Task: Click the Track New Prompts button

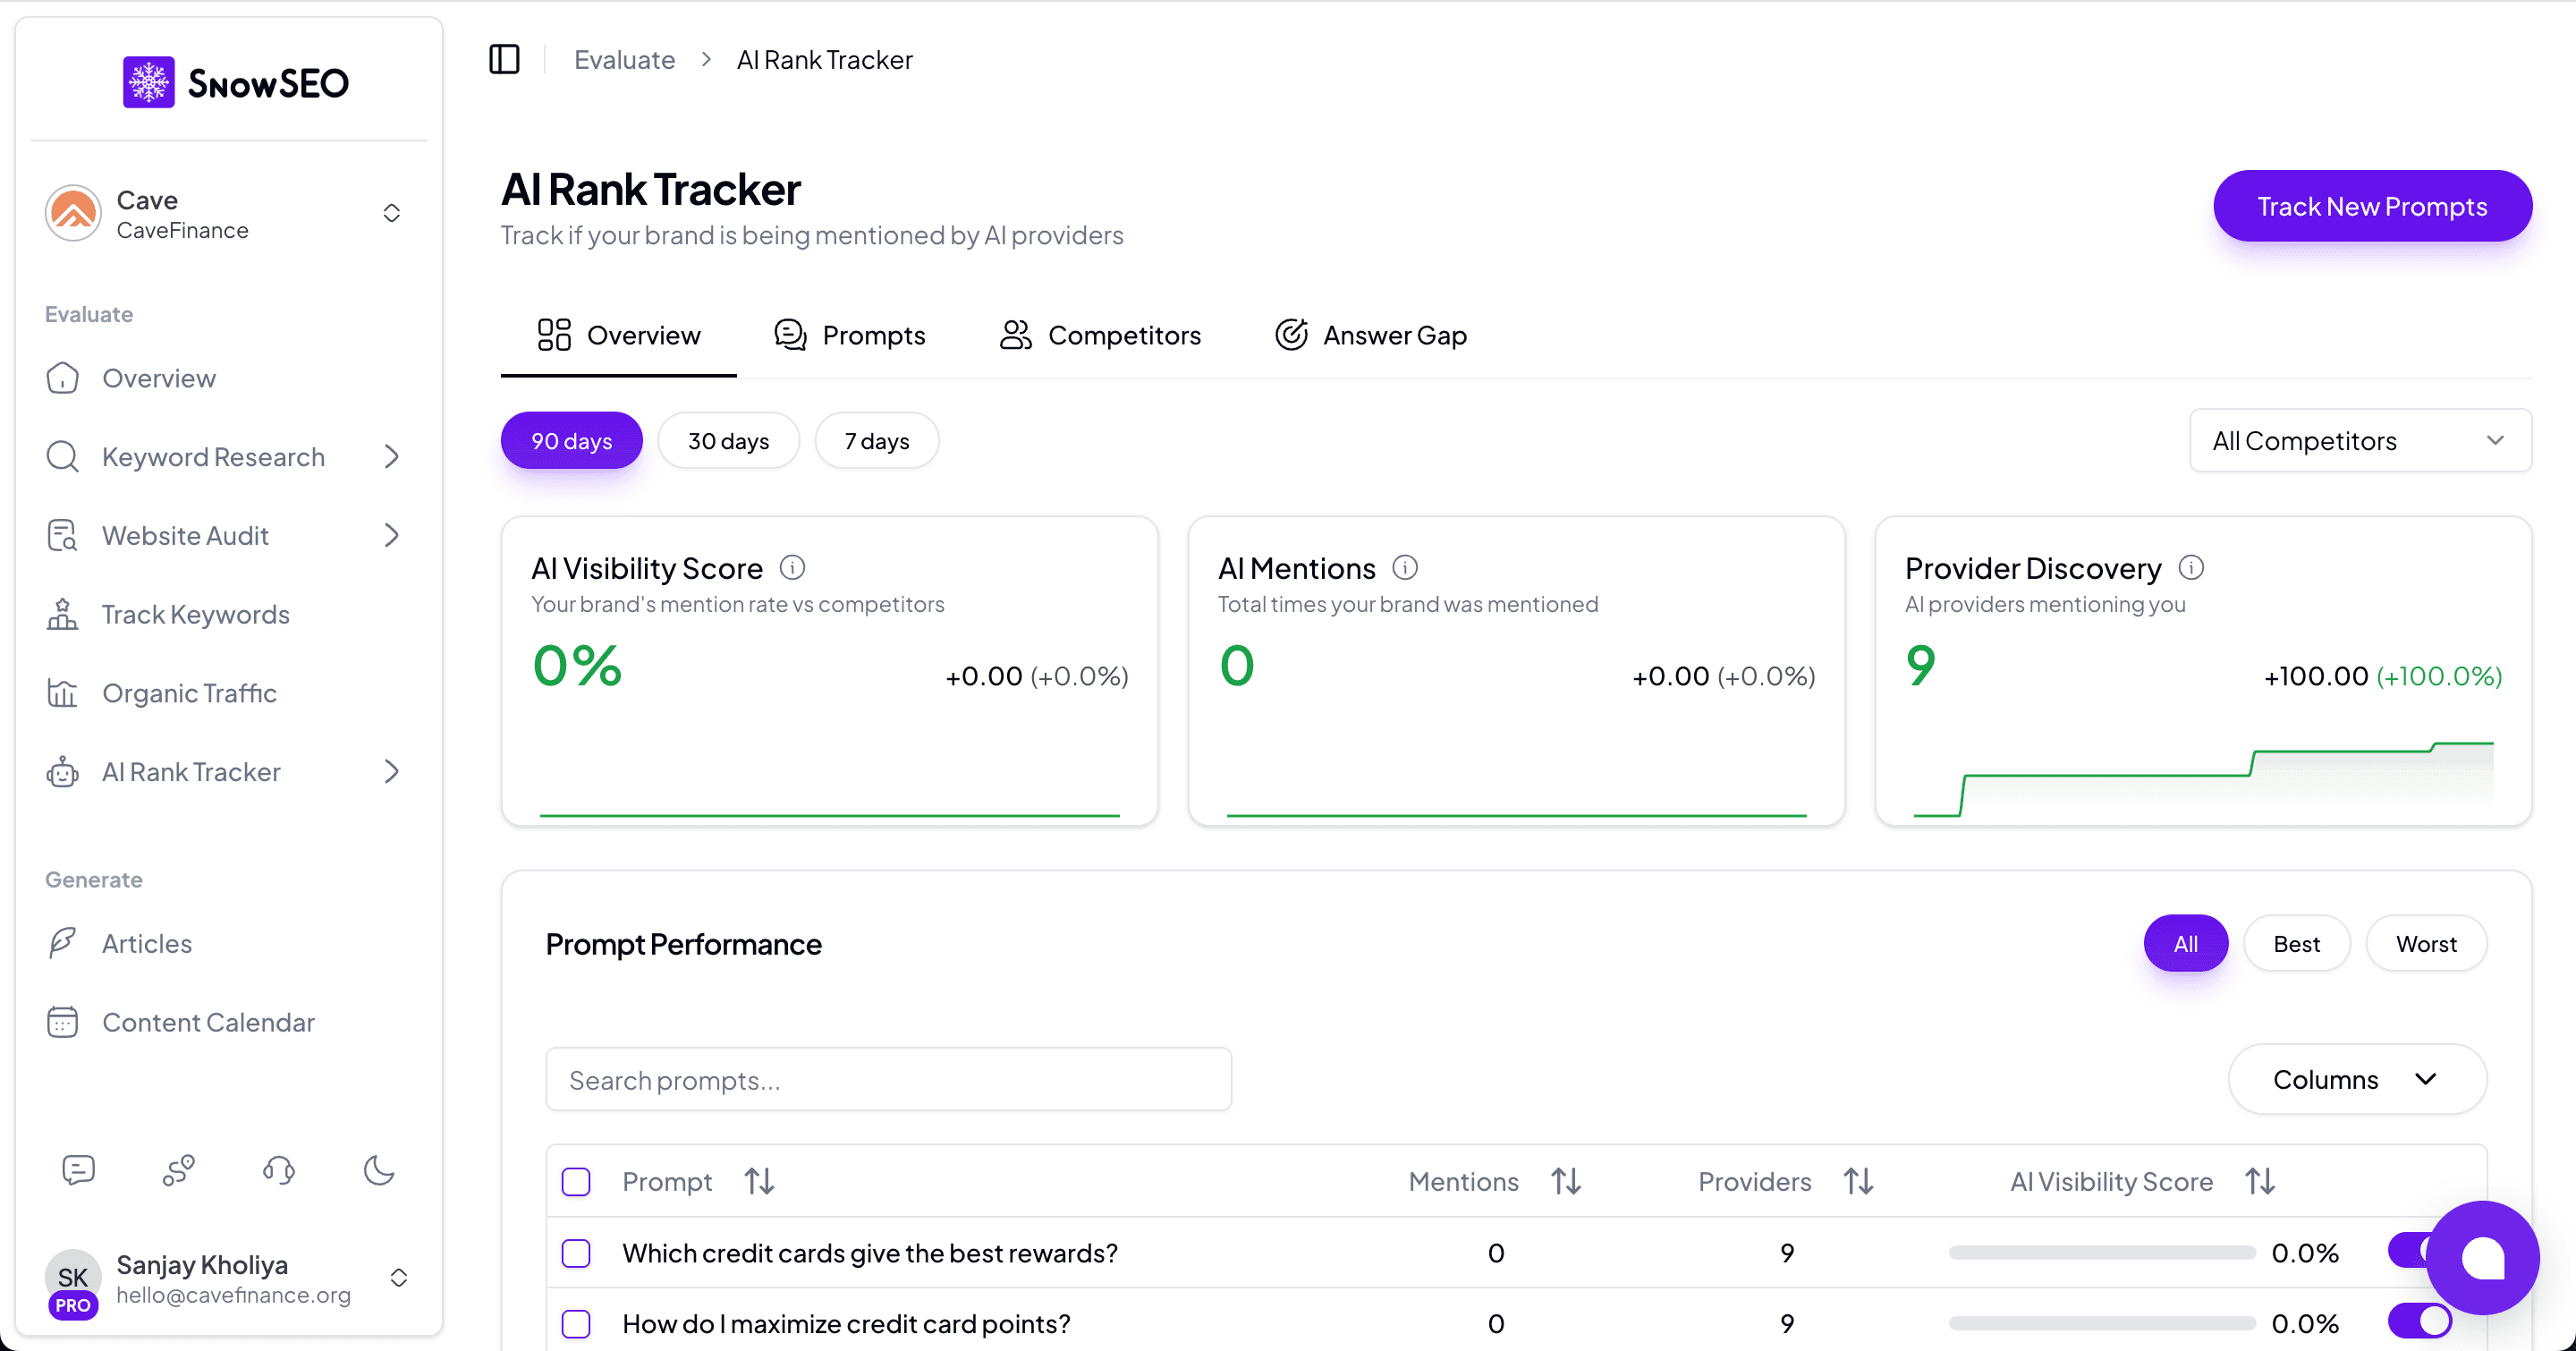Action: (x=2371, y=206)
